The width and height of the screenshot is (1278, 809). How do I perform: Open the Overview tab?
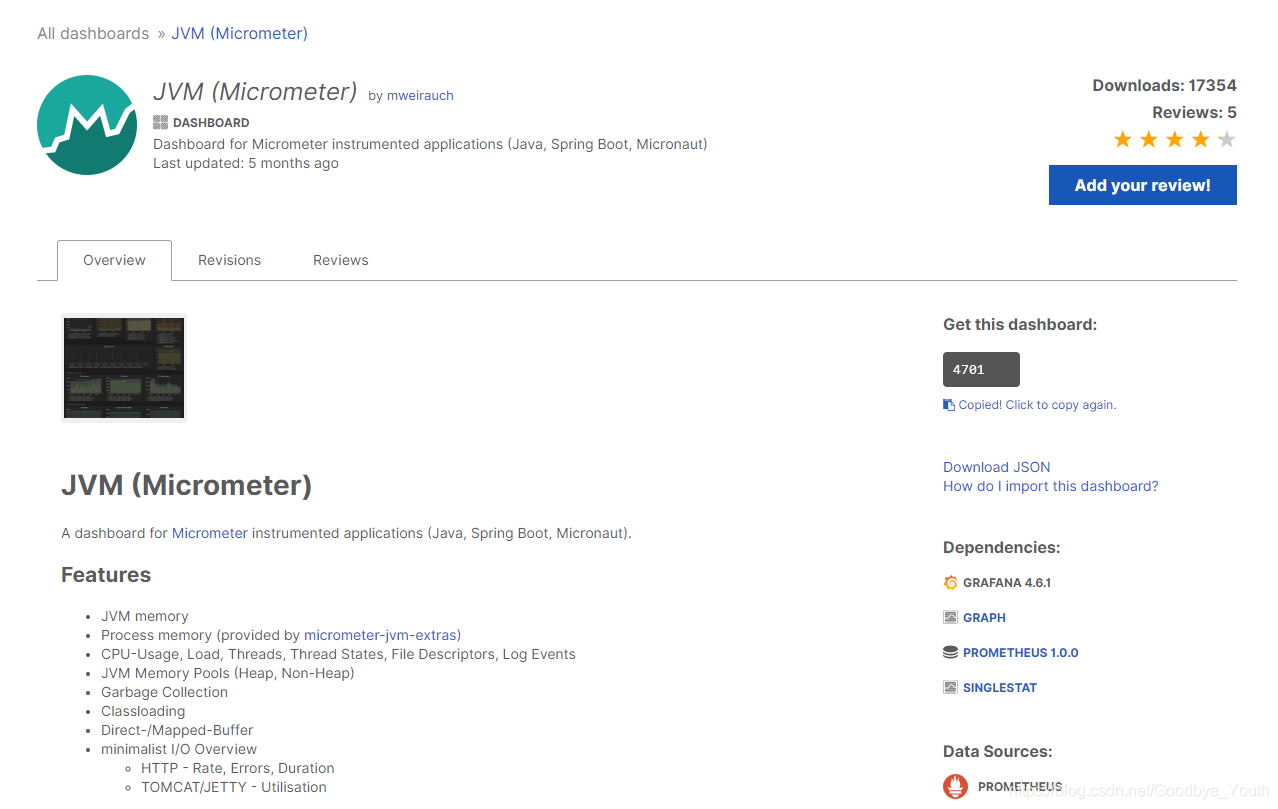[114, 260]
